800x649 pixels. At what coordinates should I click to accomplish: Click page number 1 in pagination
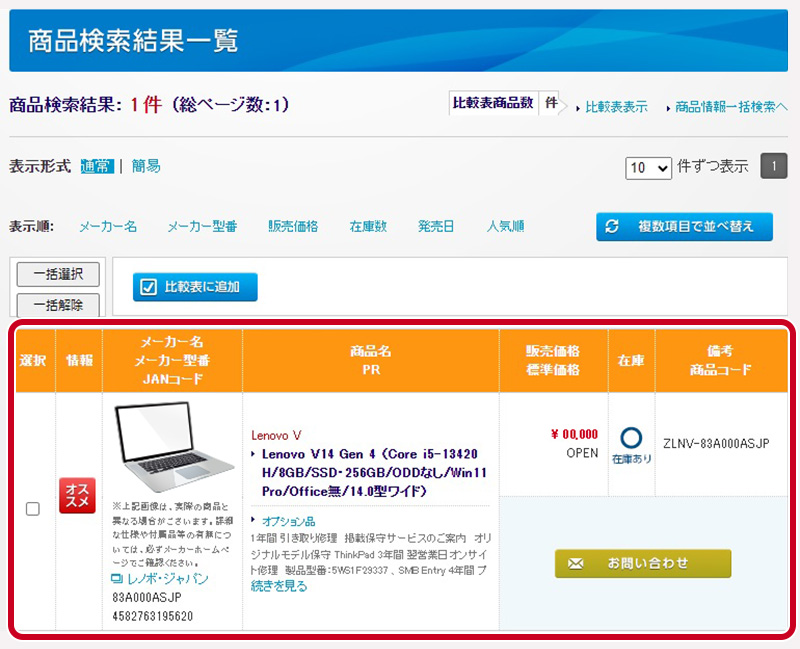774,166
